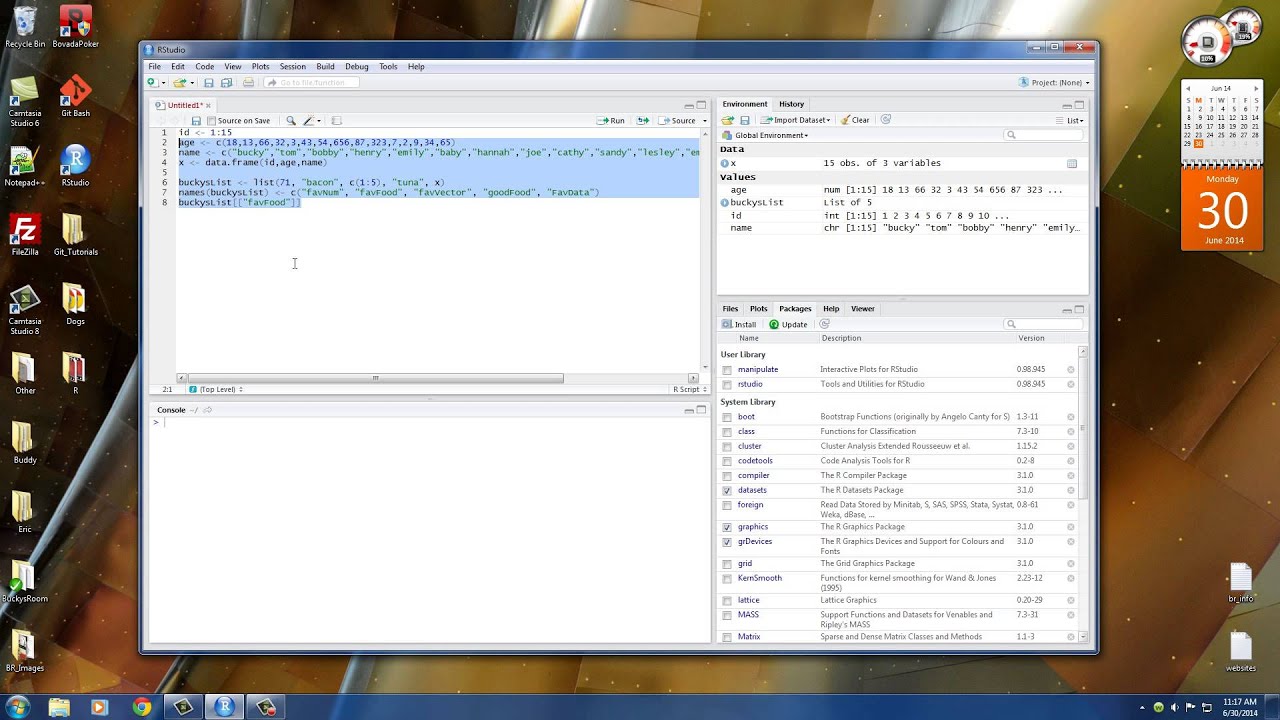Open code tools magic wand
Image resolution: width=1280 pixels, height=720 pixels.
click(310, 120)
